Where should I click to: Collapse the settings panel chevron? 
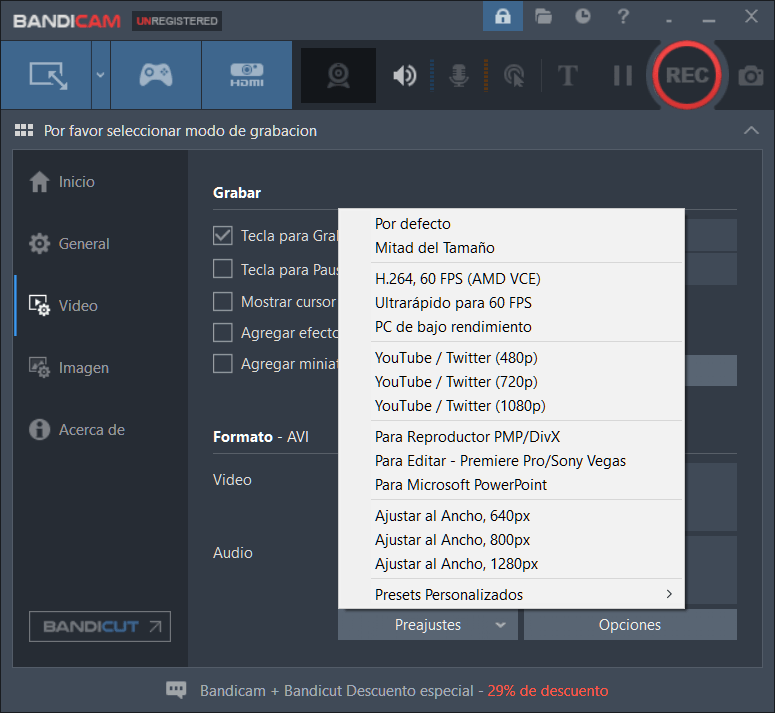pyautogui.click(x=751, y=130)
